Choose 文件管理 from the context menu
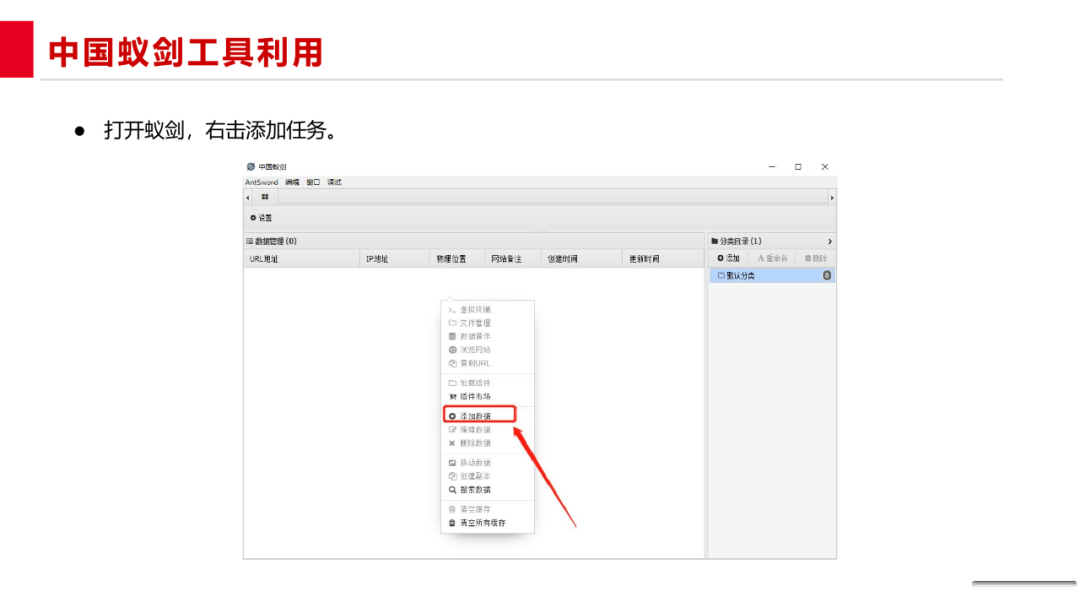This screenshot has width=1080, height=608. click(488, 323)
